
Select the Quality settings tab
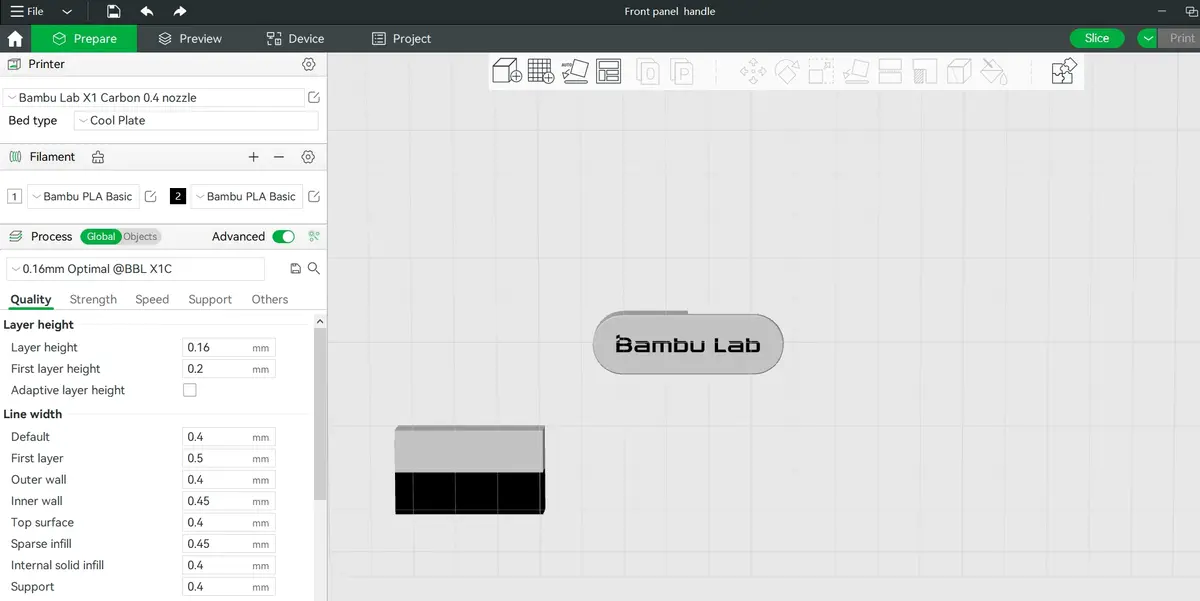(x=31, y=299)
